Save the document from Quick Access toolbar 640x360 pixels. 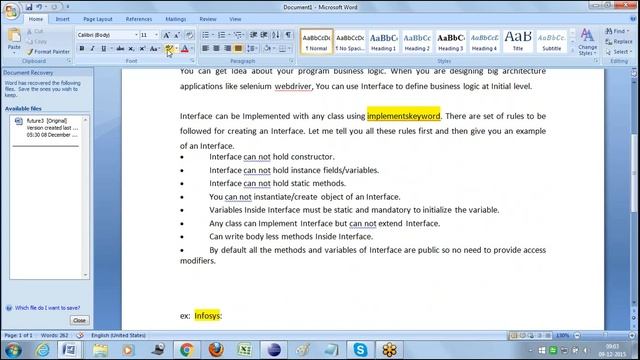[x=29, y=7]
